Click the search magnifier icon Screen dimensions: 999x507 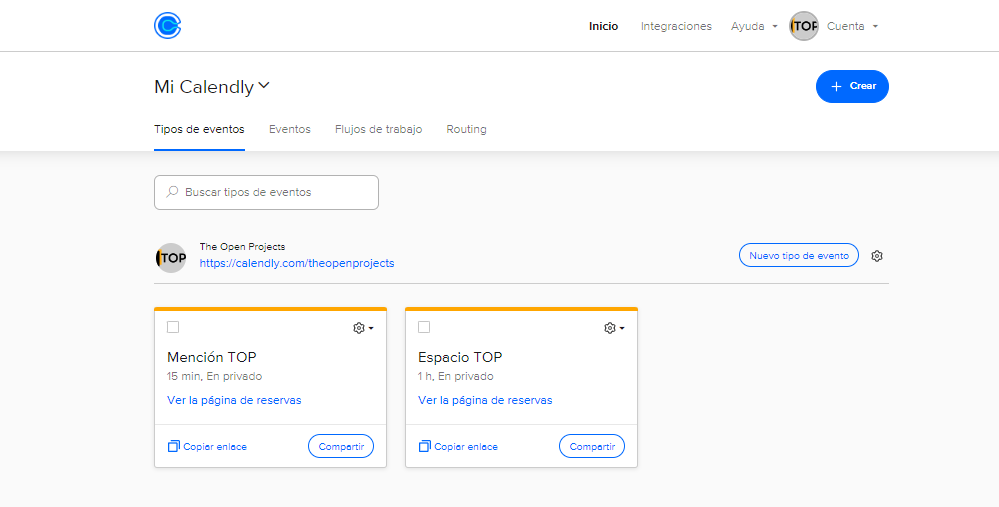pyautogui.click(x=172, y=192)
